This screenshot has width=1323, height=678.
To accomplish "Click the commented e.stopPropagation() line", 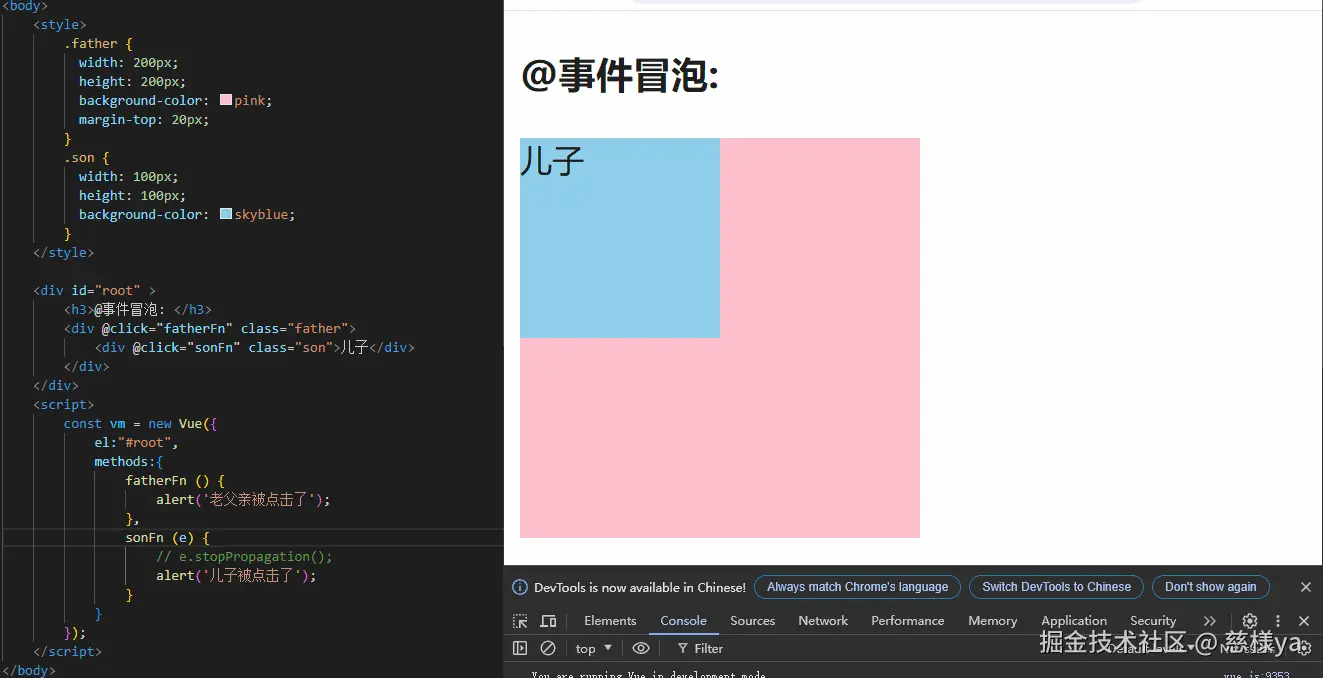I will point(244,556).
